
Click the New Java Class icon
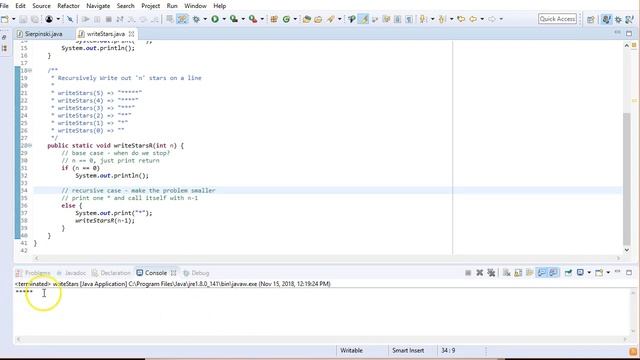coord(286,19)
